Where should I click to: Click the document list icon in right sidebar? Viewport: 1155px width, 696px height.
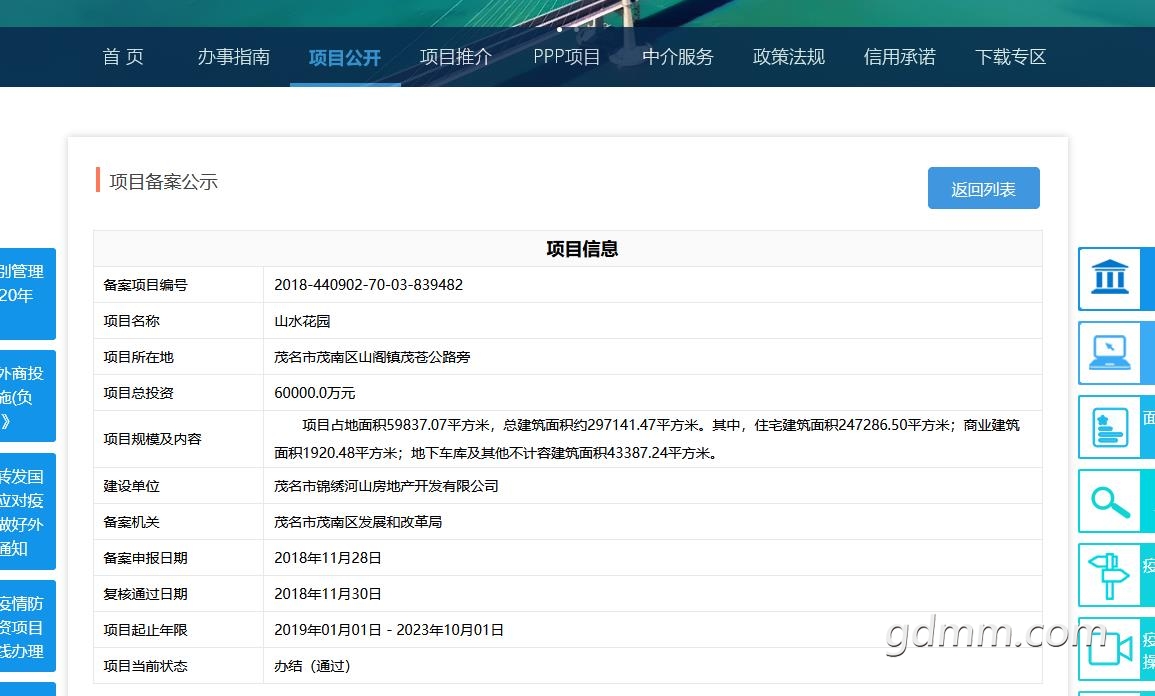point(1110,427)
